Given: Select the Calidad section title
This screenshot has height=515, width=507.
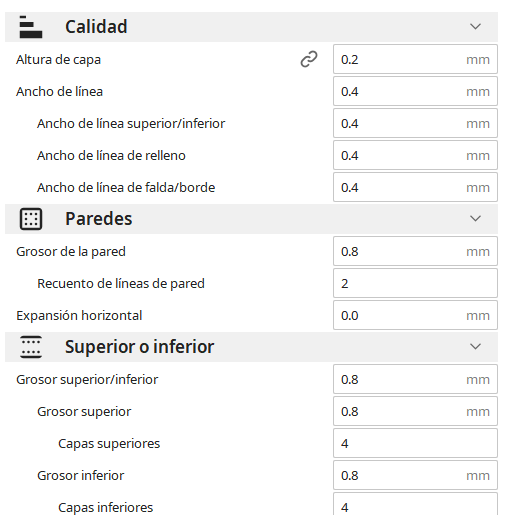Looking at the screenshot, I should click(x=96, y=27).
